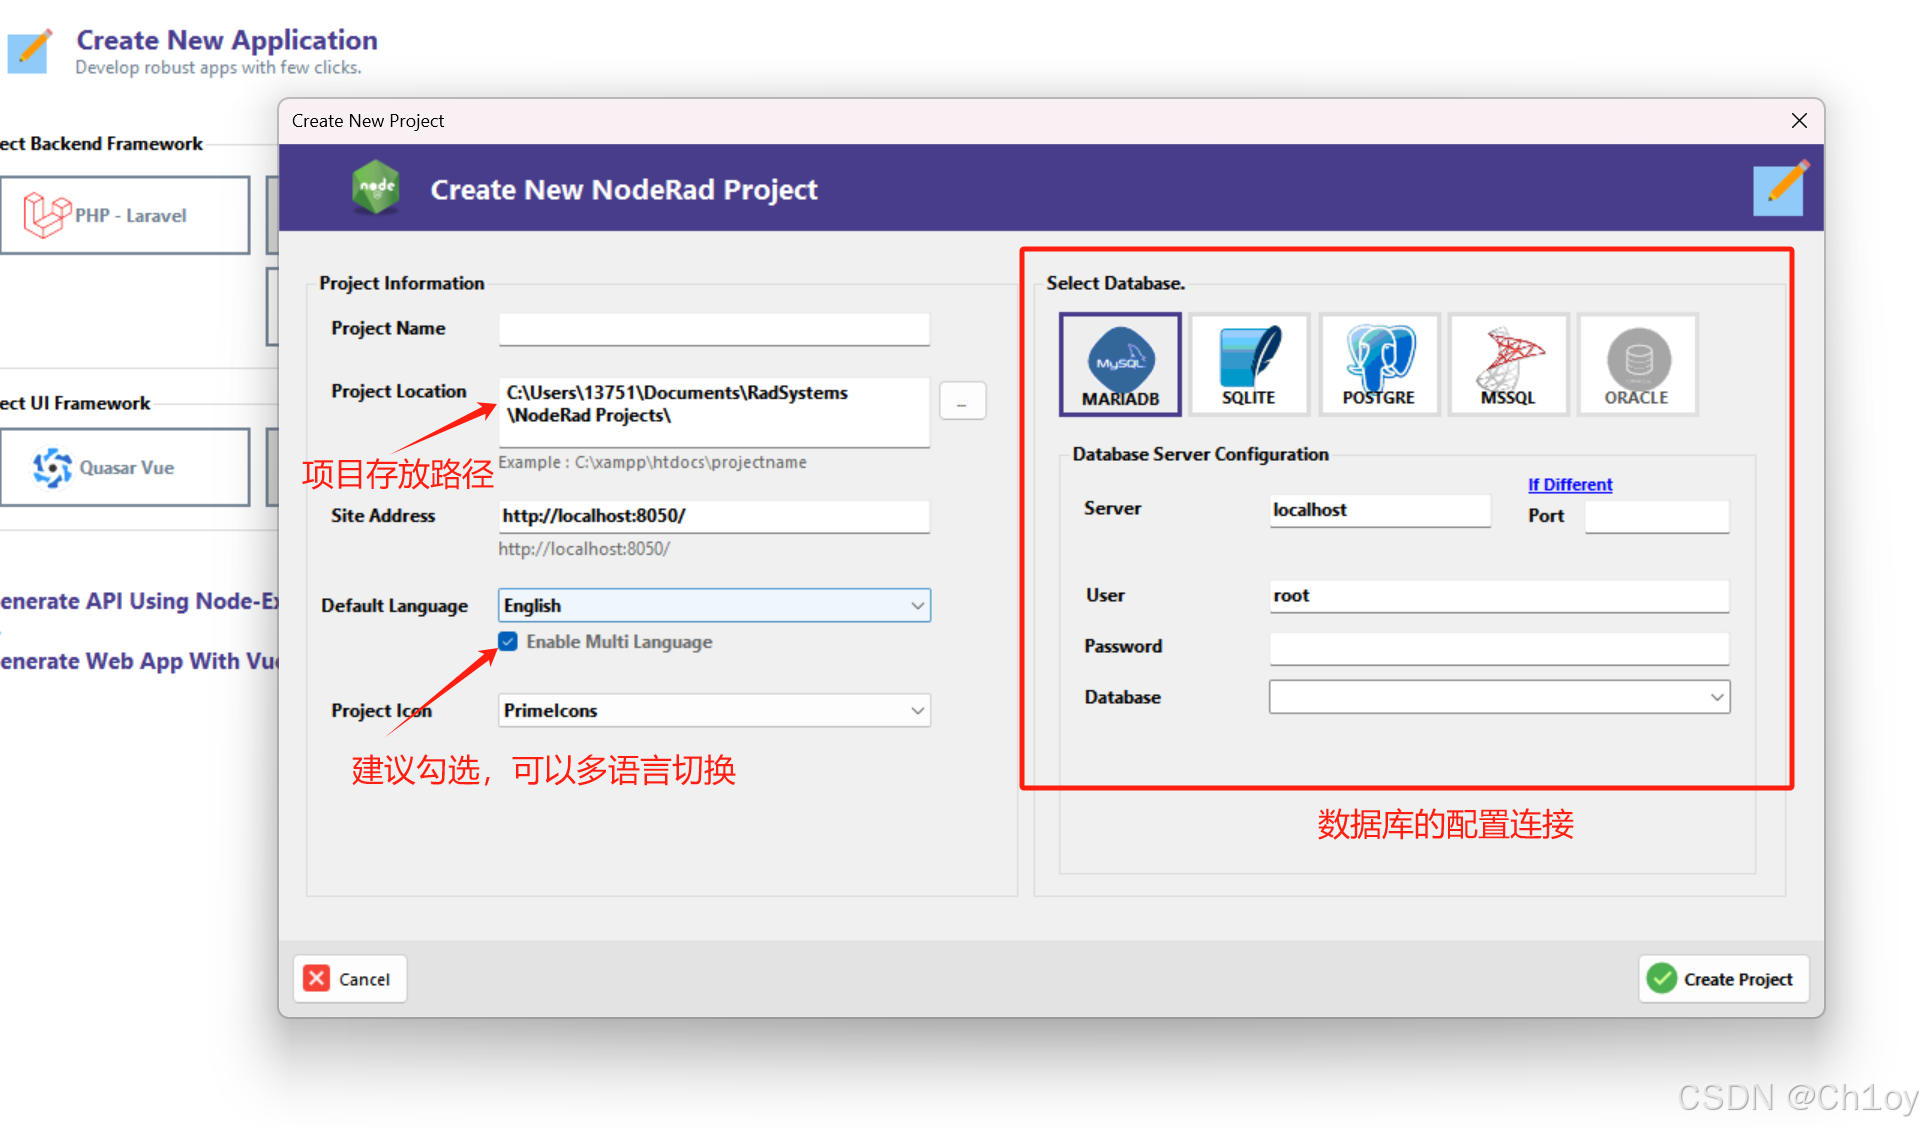This screenshot has height=1129, width=1923.
Task: Click the Project Name input field
Action: (x=714, y=329)
